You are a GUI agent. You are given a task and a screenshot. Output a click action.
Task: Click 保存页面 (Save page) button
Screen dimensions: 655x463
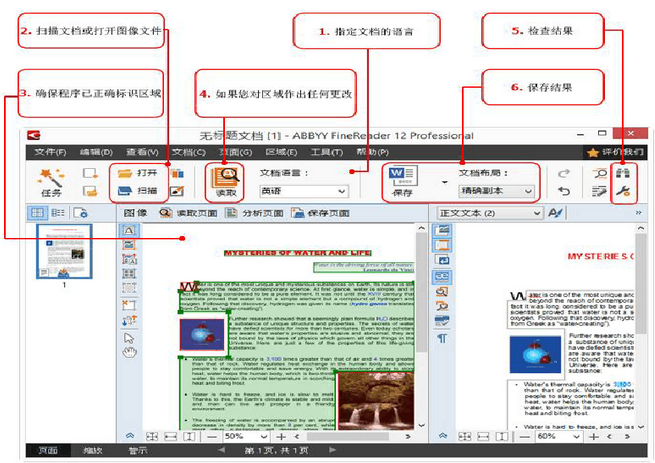coord(320,213)
